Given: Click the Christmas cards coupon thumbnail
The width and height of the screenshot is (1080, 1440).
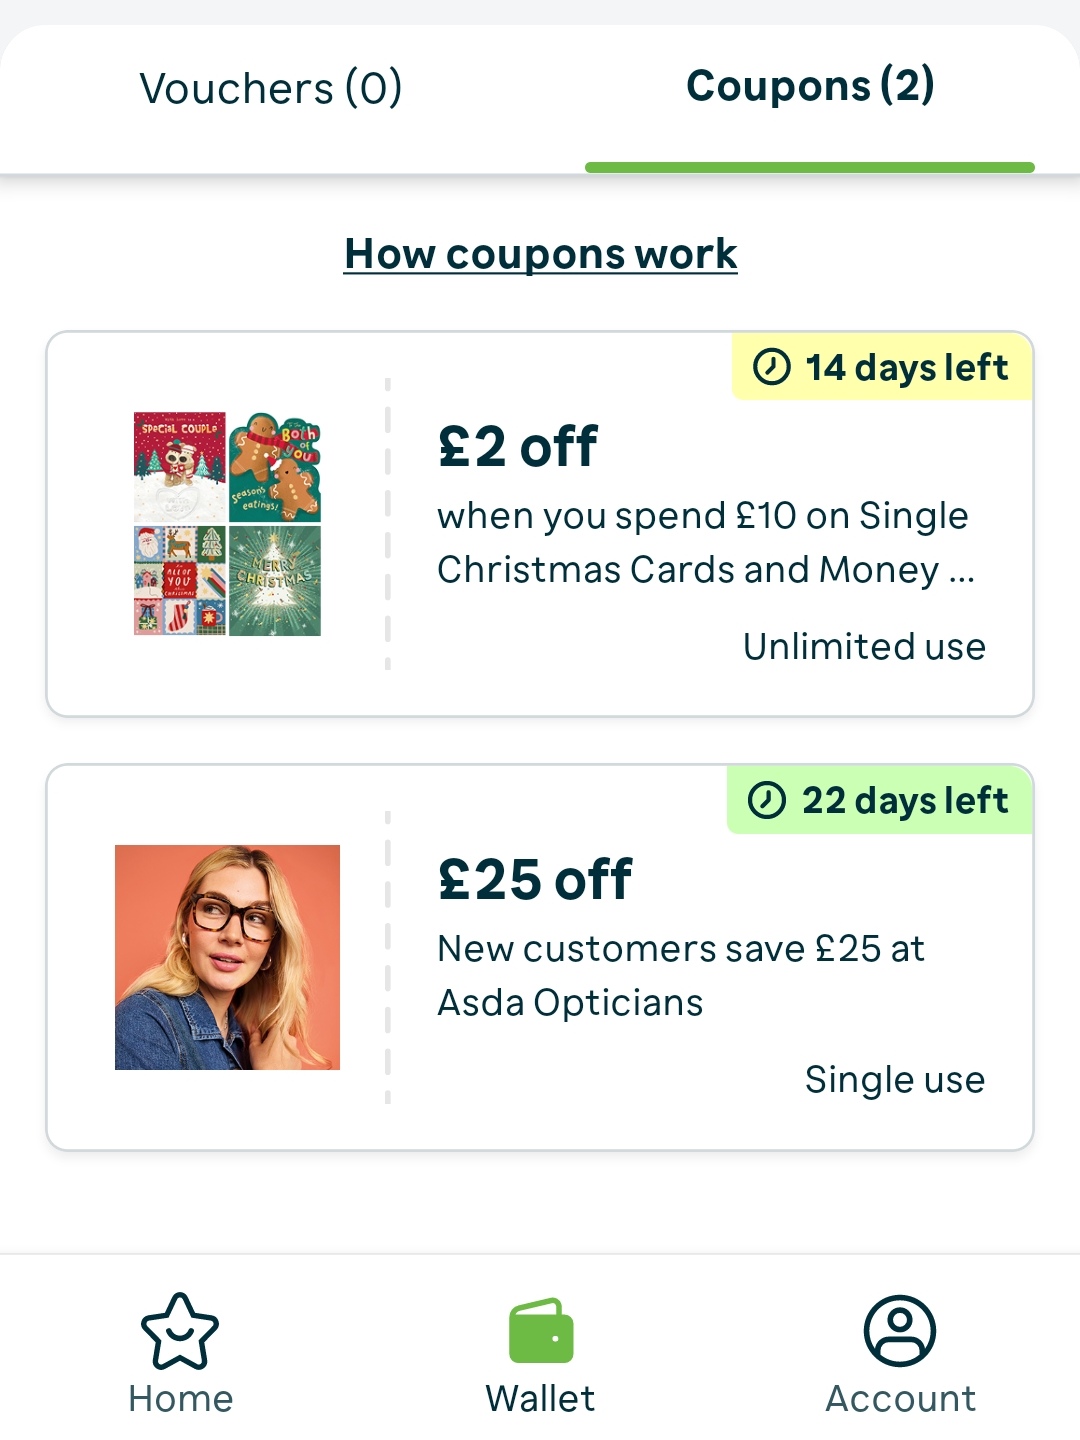Looking at the screenshot, I should [227, 520].
